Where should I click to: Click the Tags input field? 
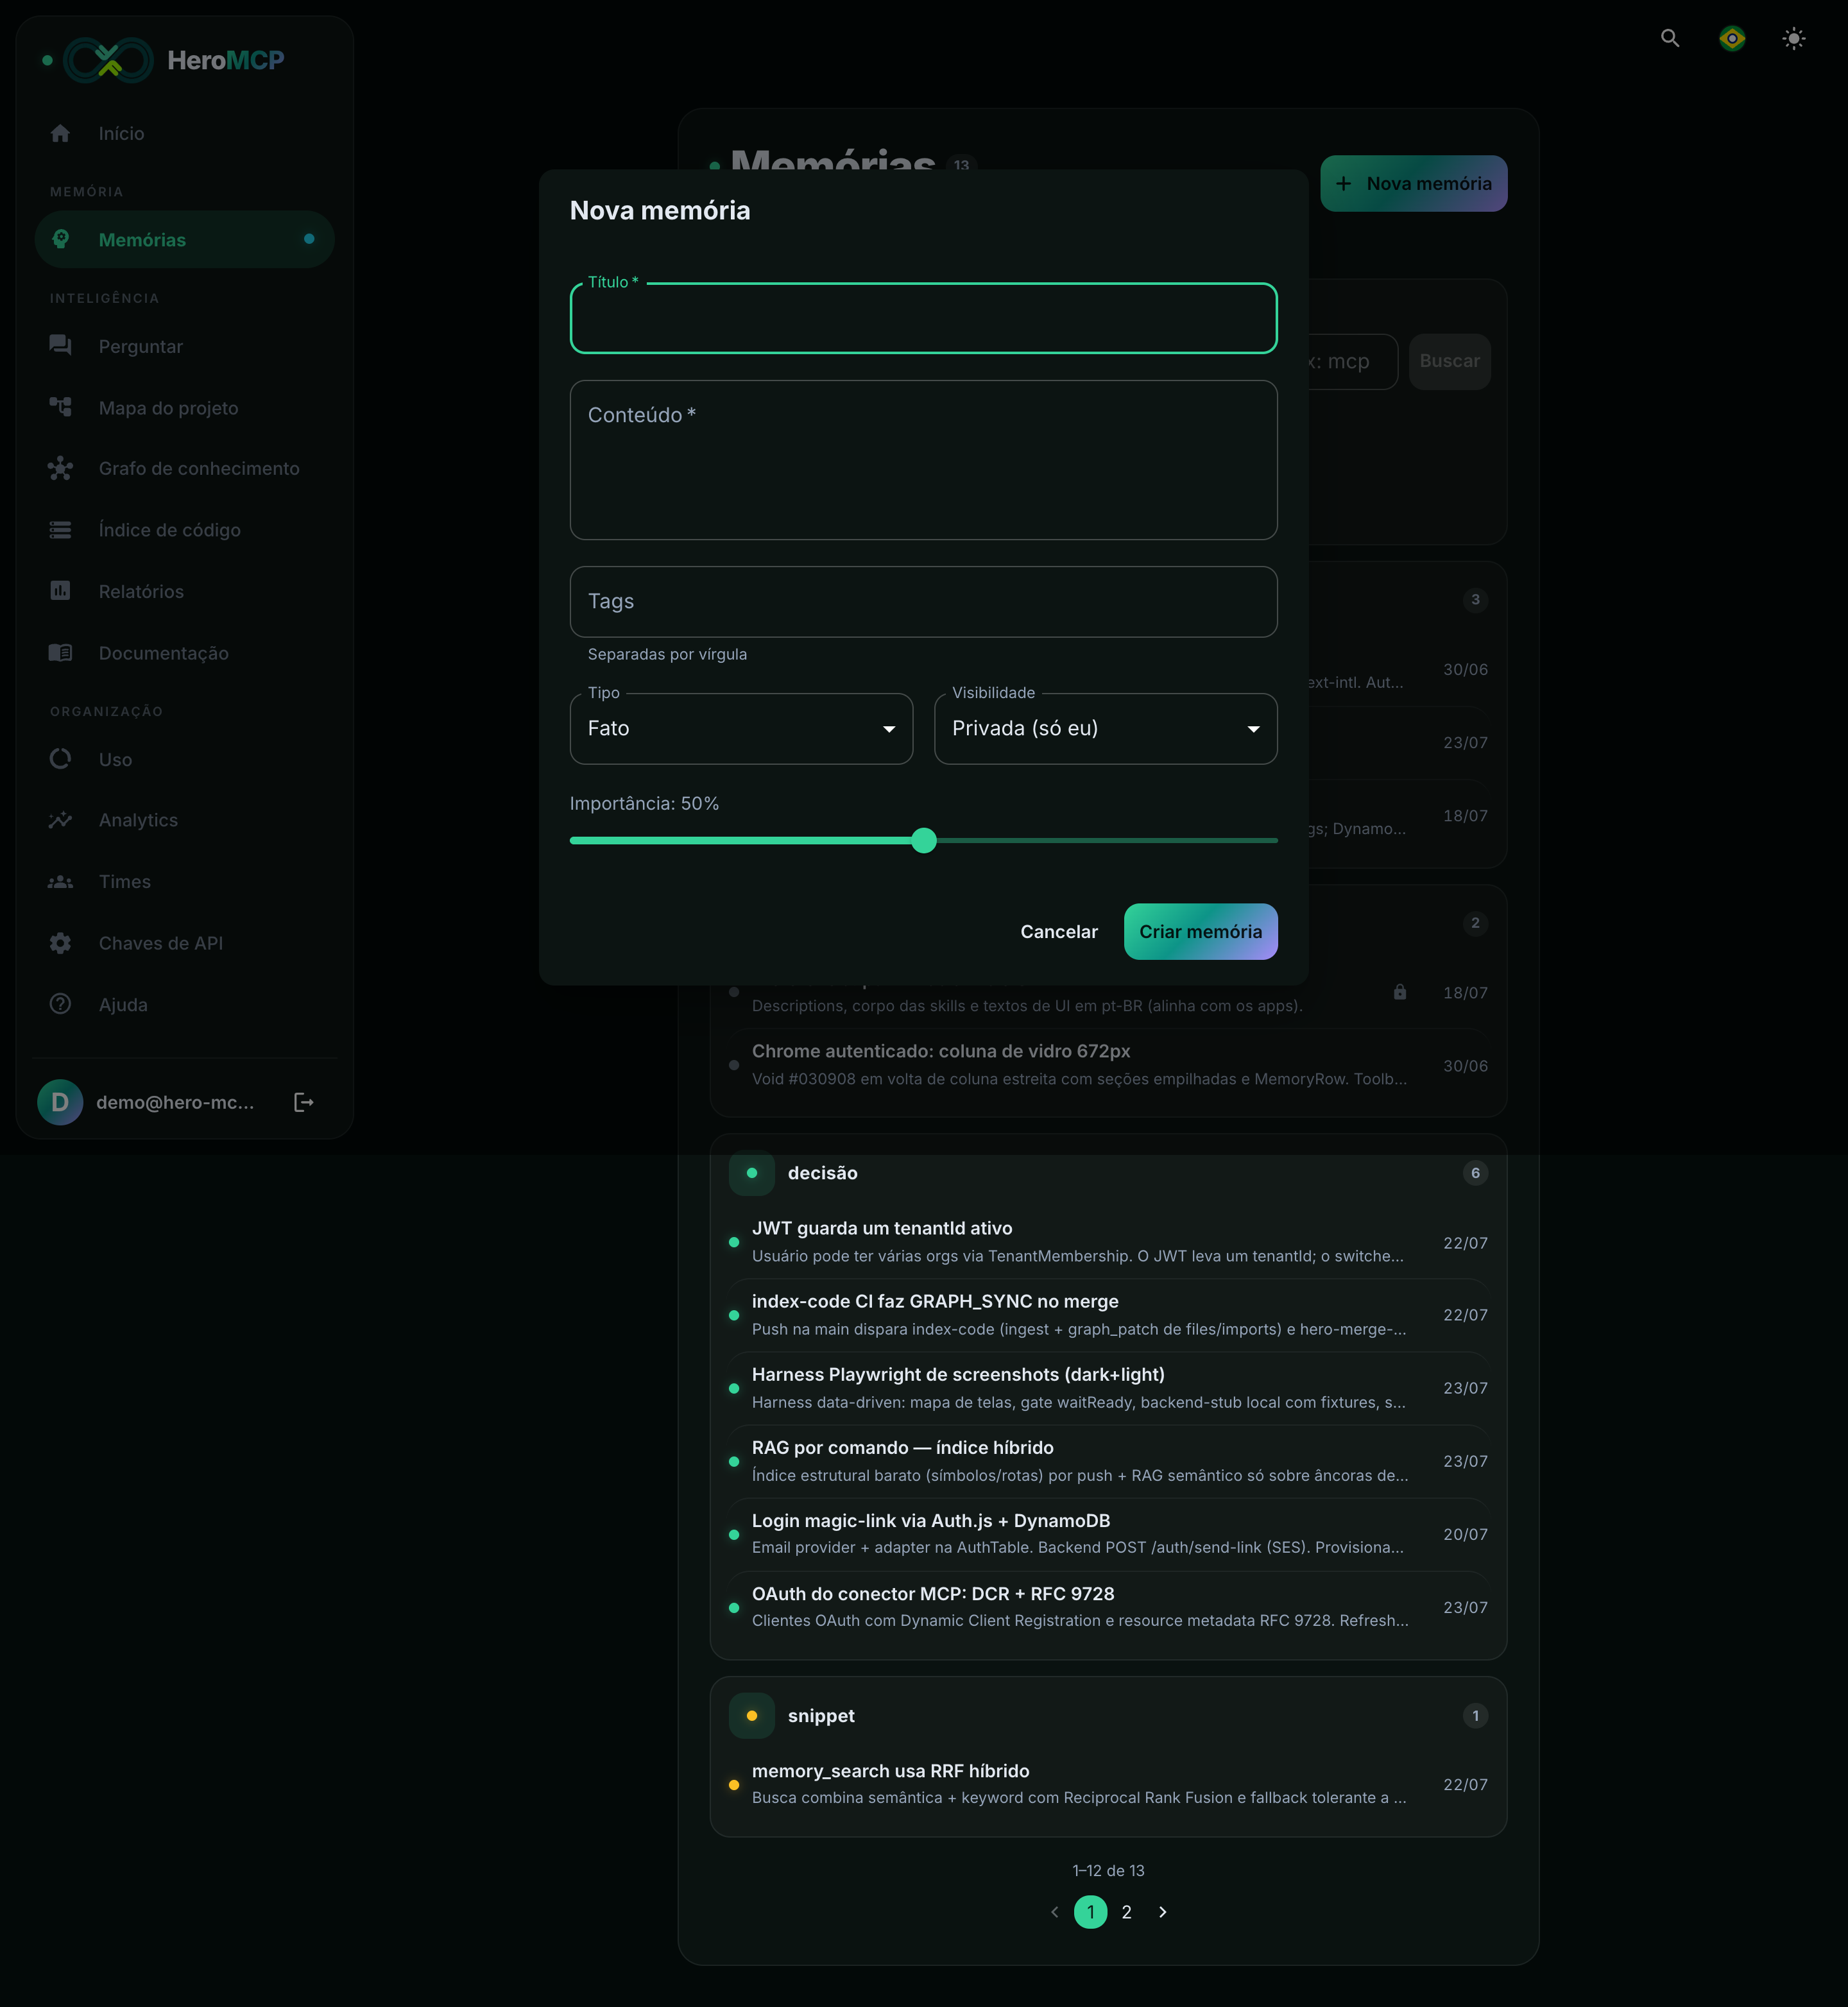(923, 602)
